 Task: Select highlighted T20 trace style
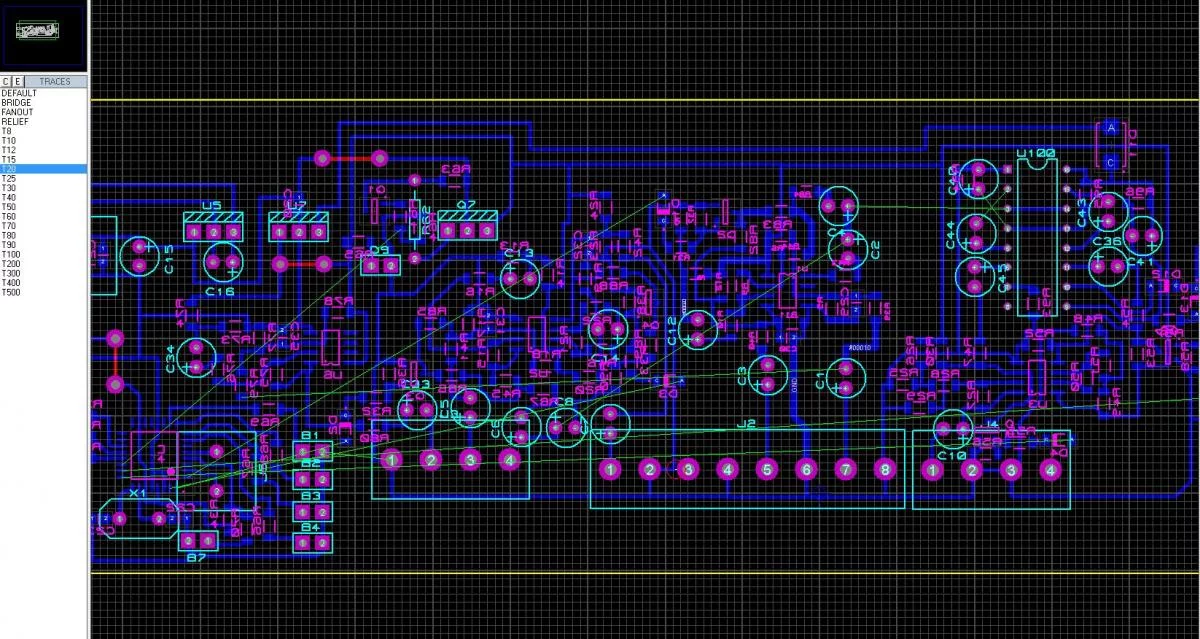44,169
